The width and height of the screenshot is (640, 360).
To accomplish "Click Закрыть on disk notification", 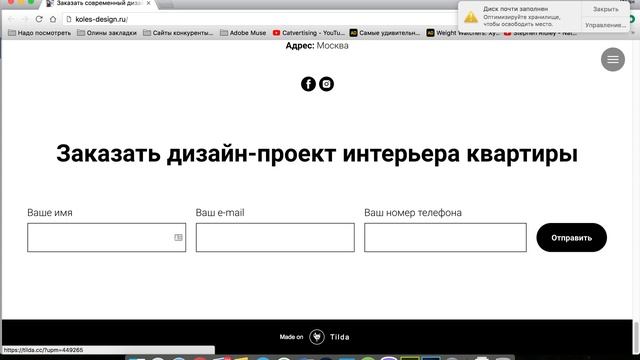I will click(x=605, y=9).
